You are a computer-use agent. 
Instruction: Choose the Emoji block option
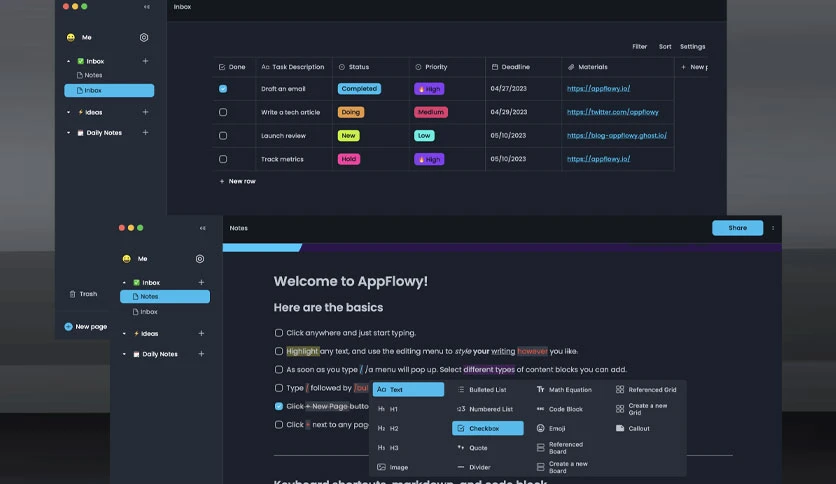tap(551, 428)
